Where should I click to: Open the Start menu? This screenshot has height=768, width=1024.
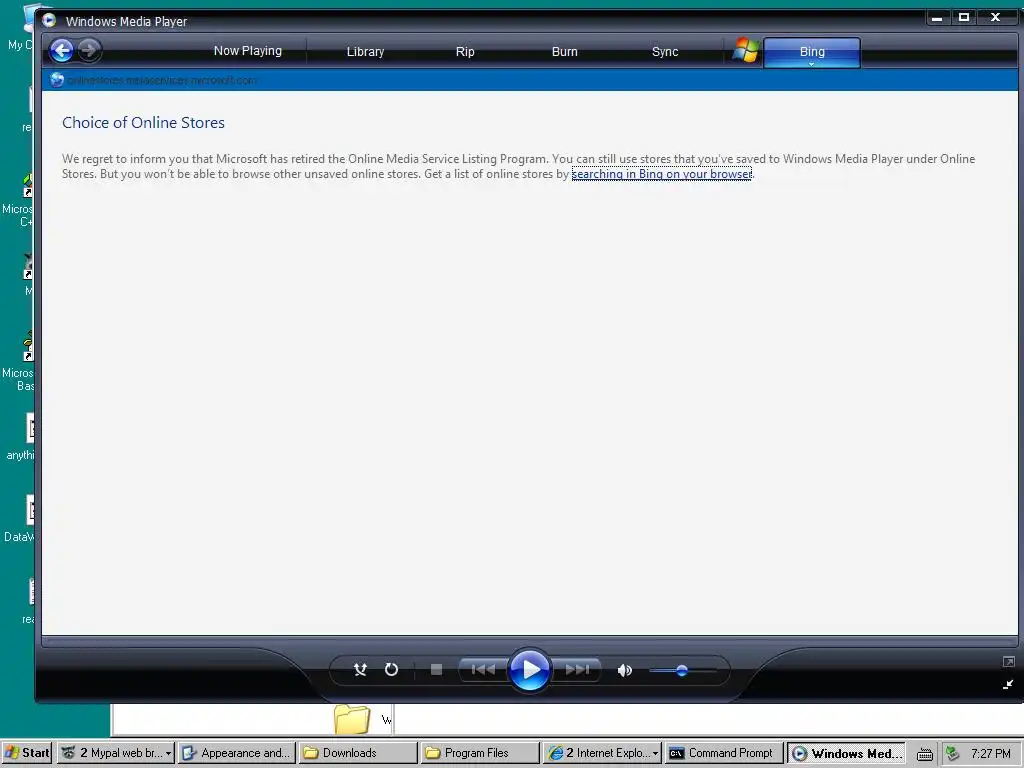27,753
